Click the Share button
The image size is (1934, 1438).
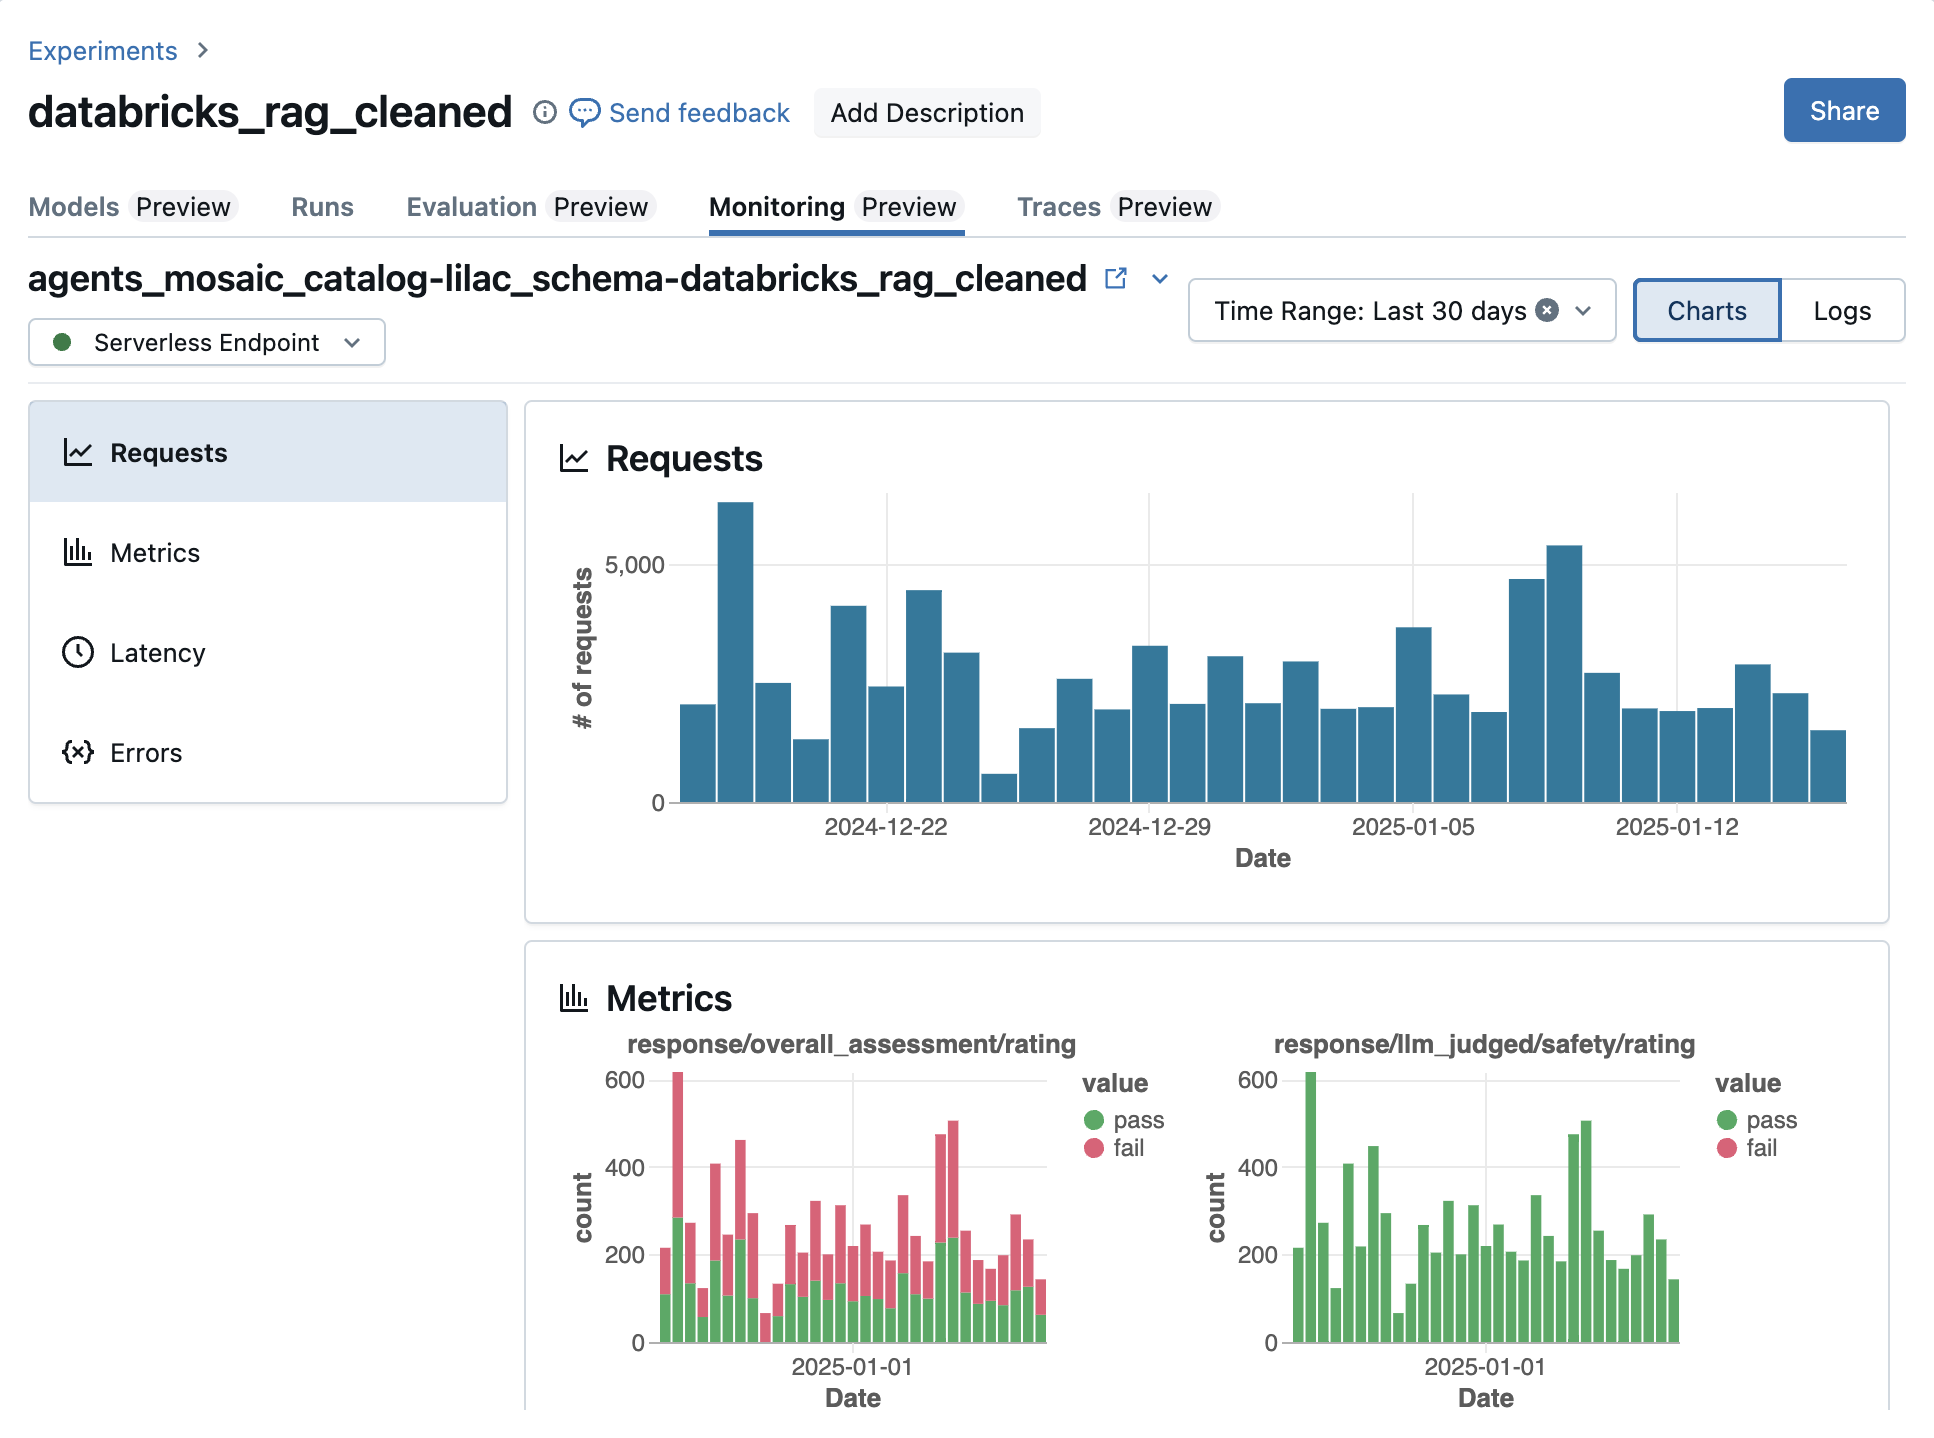click(1844, 110)
